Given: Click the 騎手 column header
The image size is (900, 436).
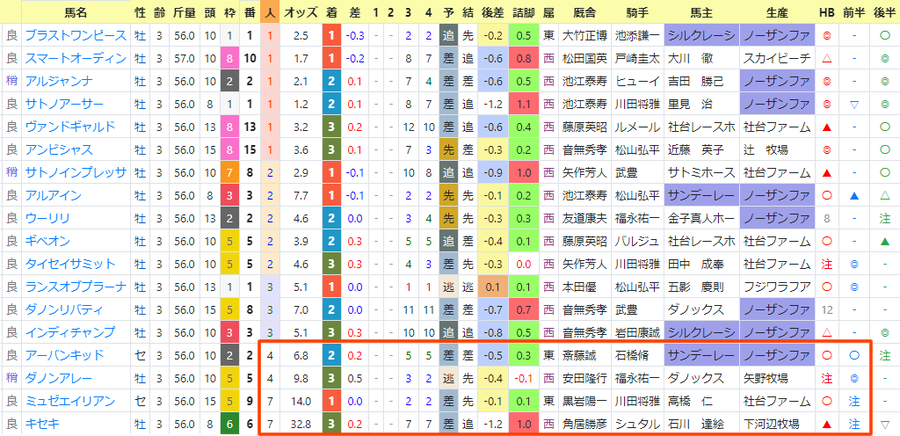Looking at the screenshot, I should [637, 12].
